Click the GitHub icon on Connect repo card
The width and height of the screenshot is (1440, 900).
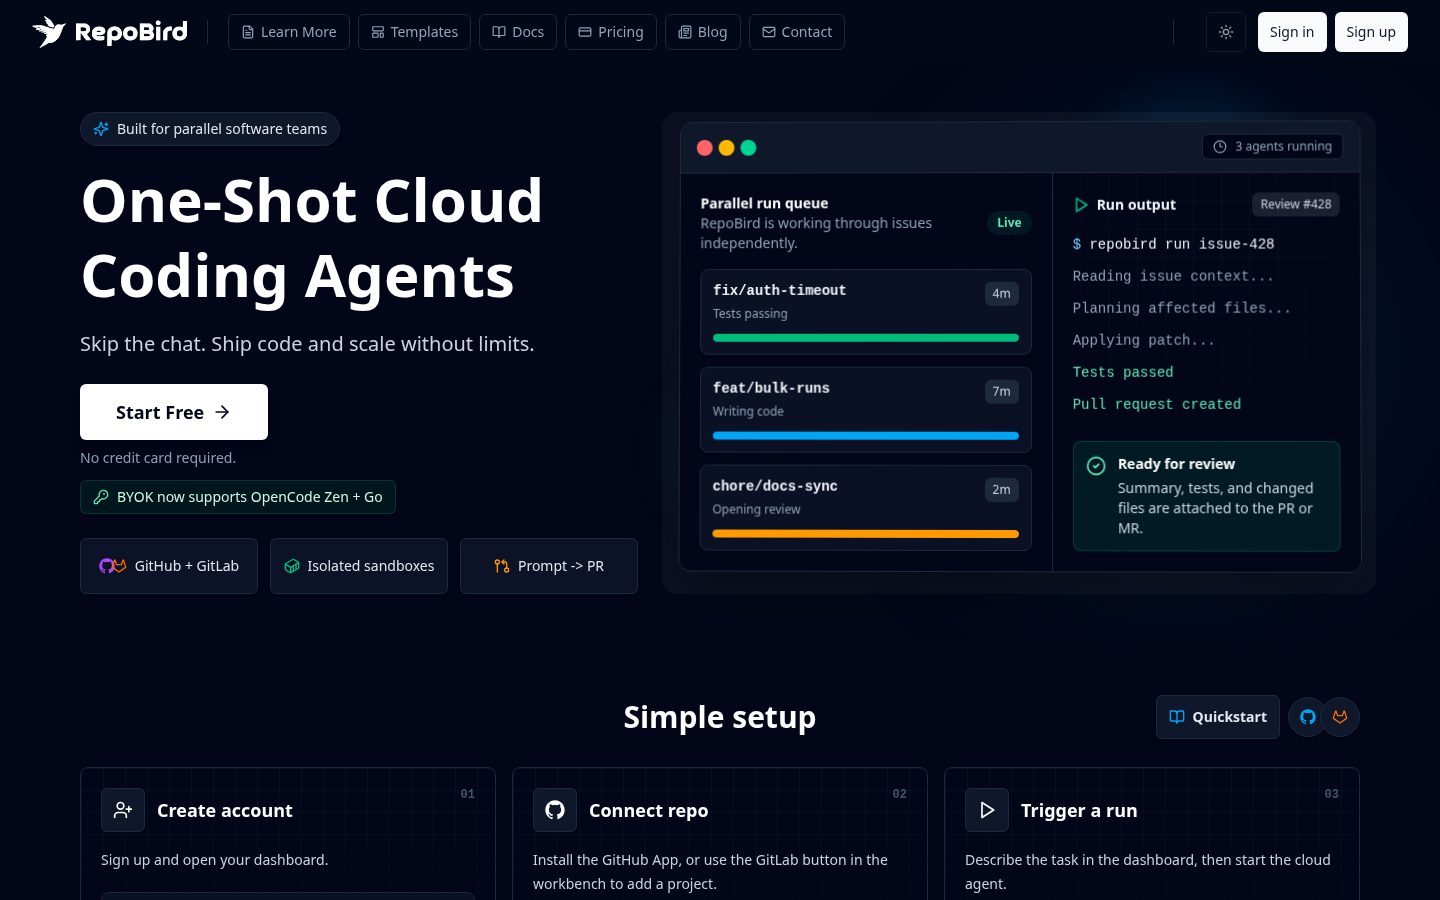click(x=555, y=810)
